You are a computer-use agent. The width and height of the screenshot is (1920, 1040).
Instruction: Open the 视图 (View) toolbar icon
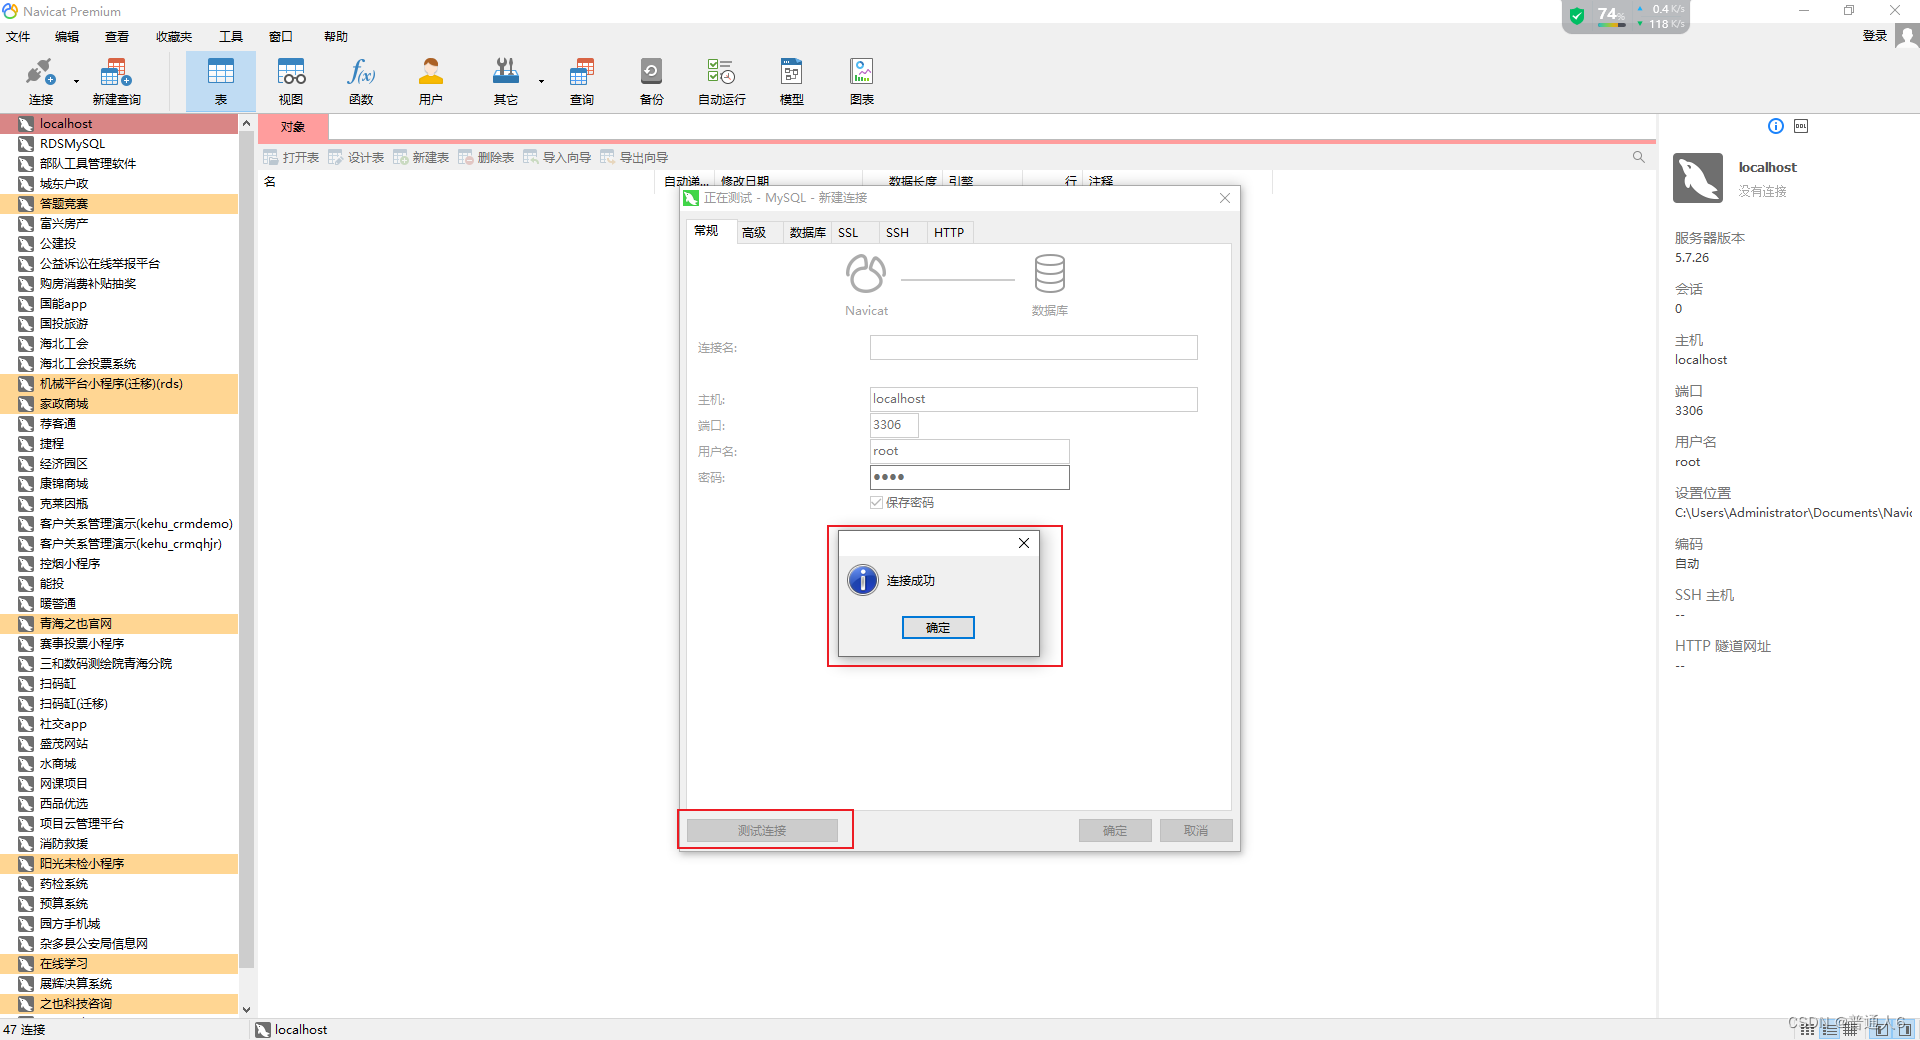(291, 82)
